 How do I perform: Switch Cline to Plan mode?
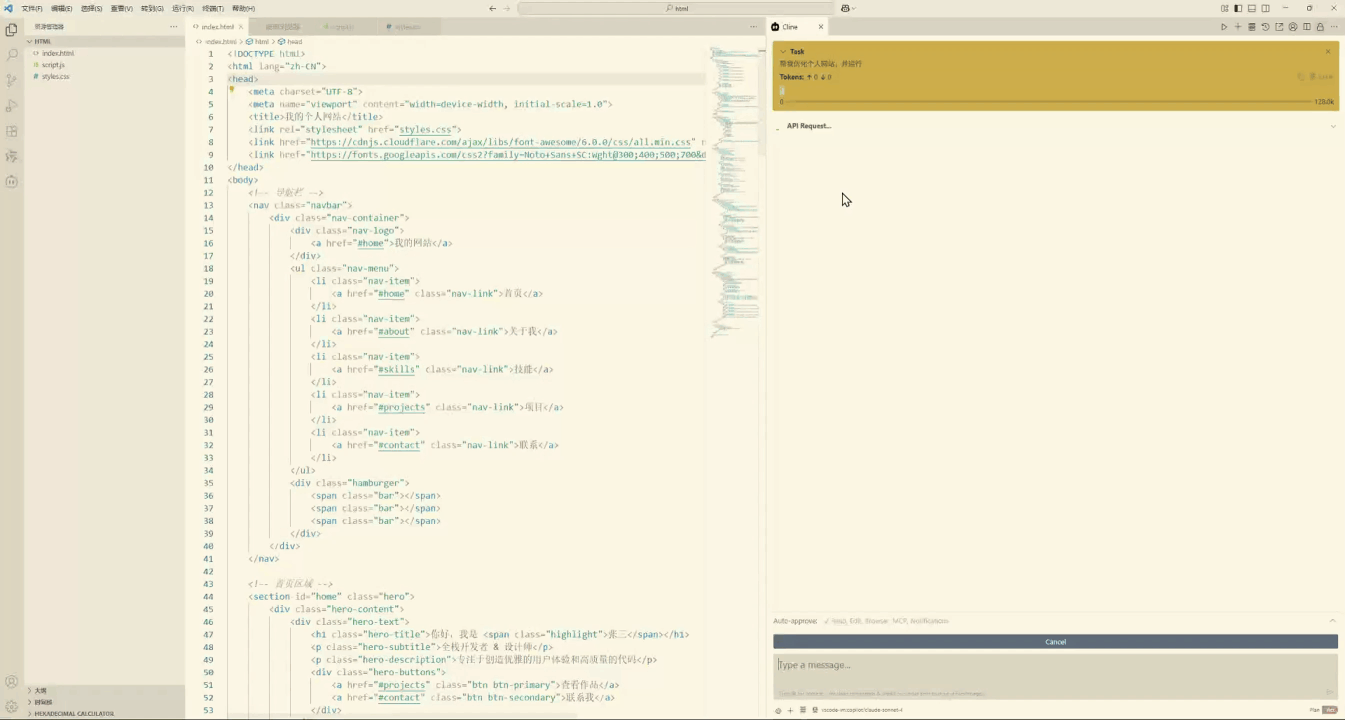[1315, 710]
